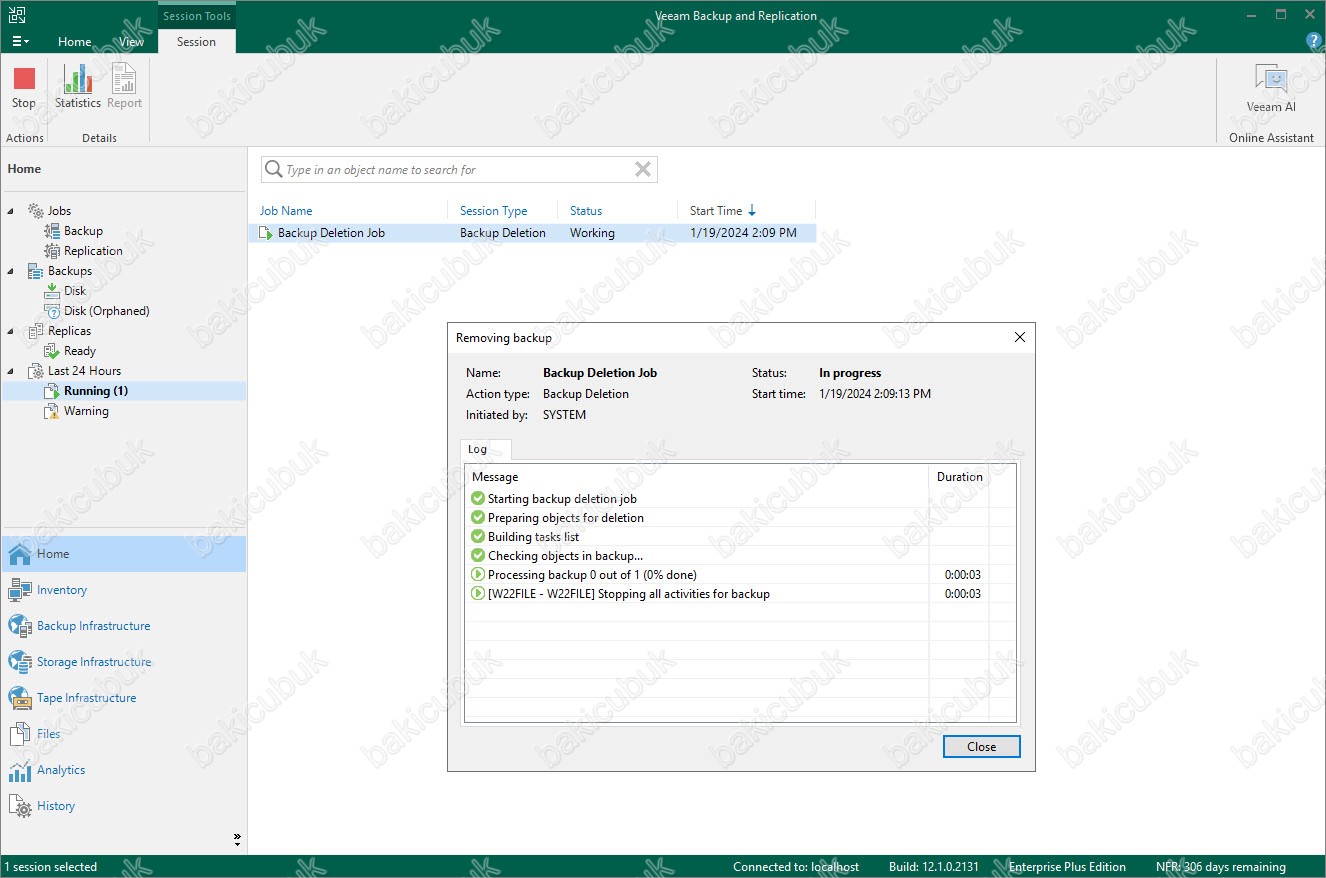Screen dimensions: 1326x878
Task: Collapse the Last 24 Hours node
Action: (x=11, y=371)
